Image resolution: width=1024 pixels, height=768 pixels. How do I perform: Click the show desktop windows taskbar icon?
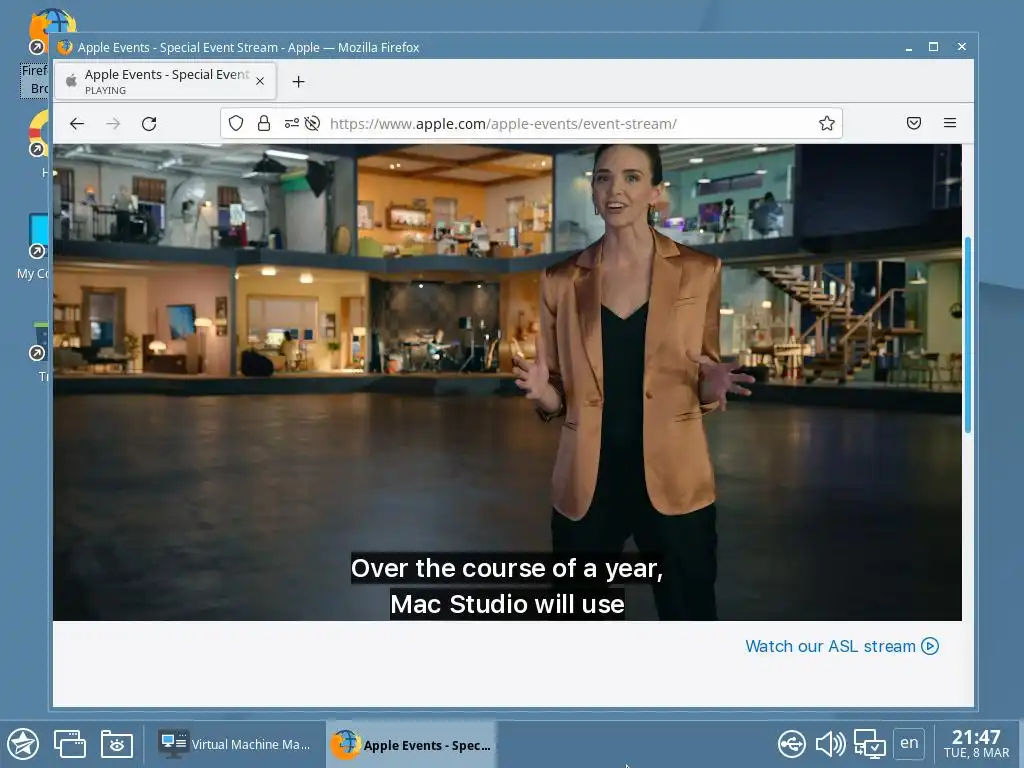pyautogui.click(x=70, y=744)
